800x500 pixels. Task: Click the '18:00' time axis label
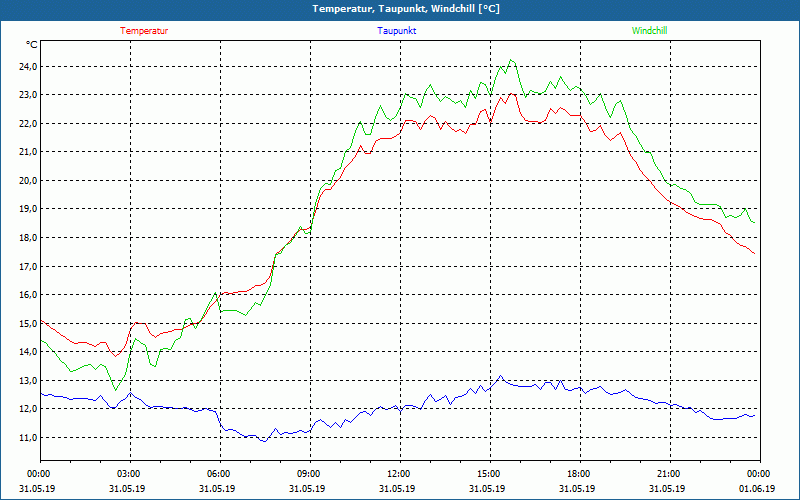[x=577, y=474]
